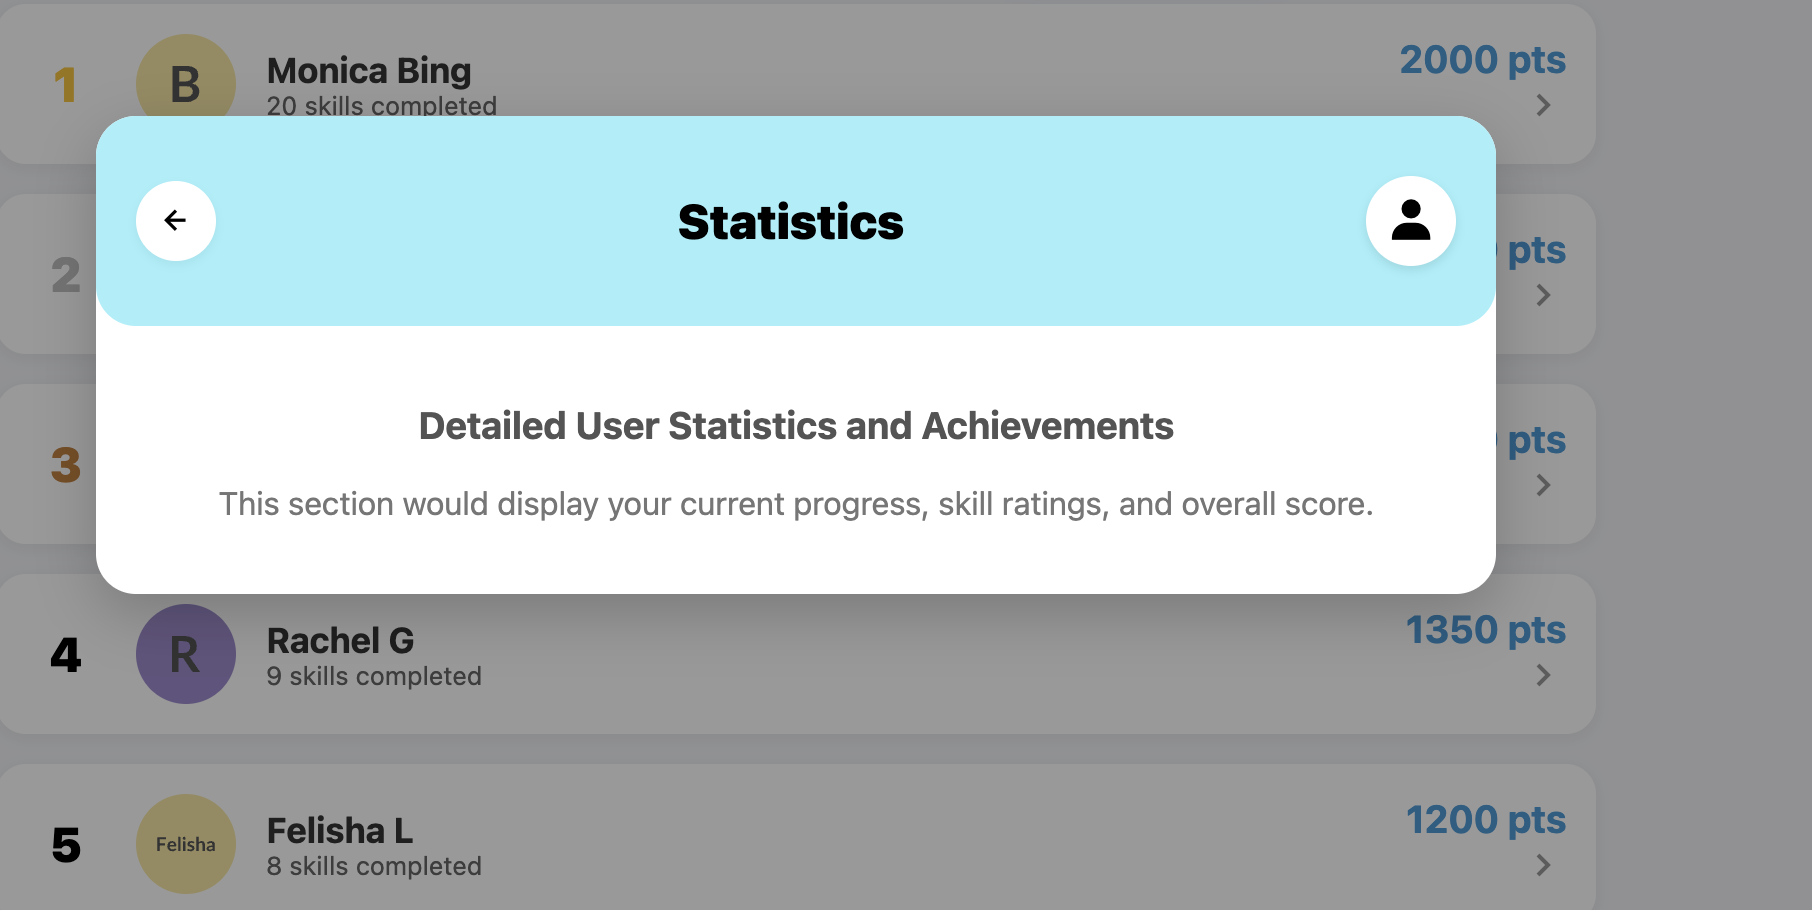
Task: Click the rank 4 number badge
Action: 65,654
